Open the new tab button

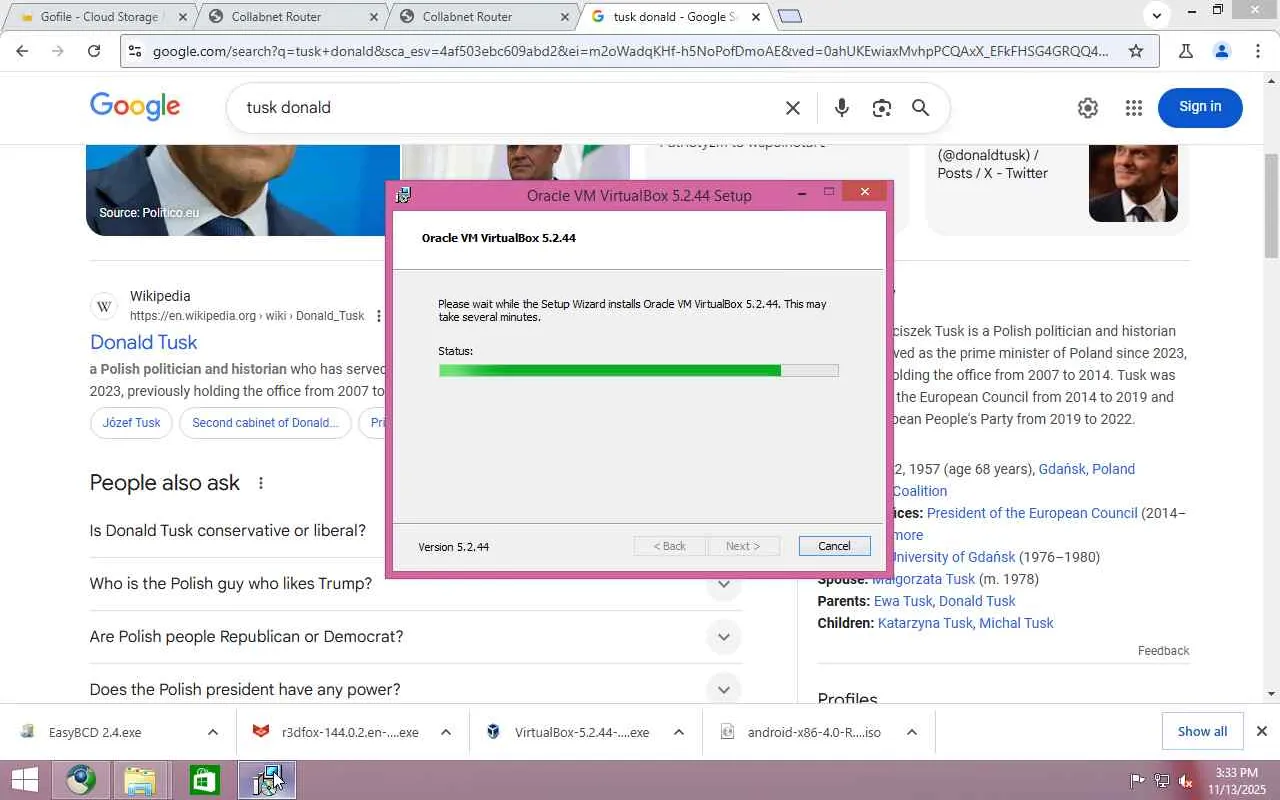pos(789,16)
